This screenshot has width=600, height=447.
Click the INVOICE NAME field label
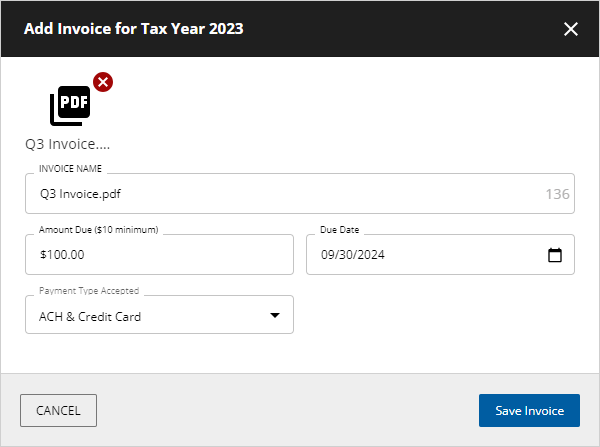(x=71, y=169)
